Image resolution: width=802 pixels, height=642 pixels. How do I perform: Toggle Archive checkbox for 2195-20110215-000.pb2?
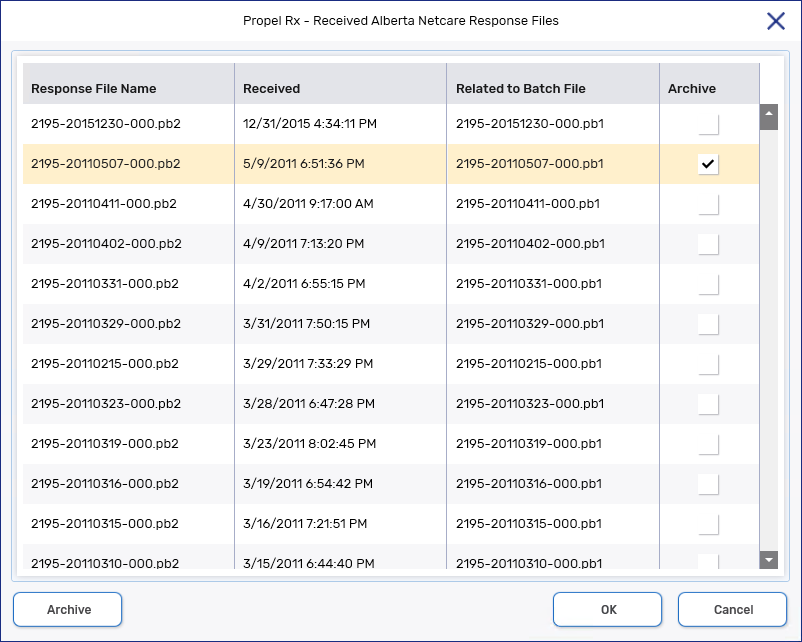click(x=708, y=364)
